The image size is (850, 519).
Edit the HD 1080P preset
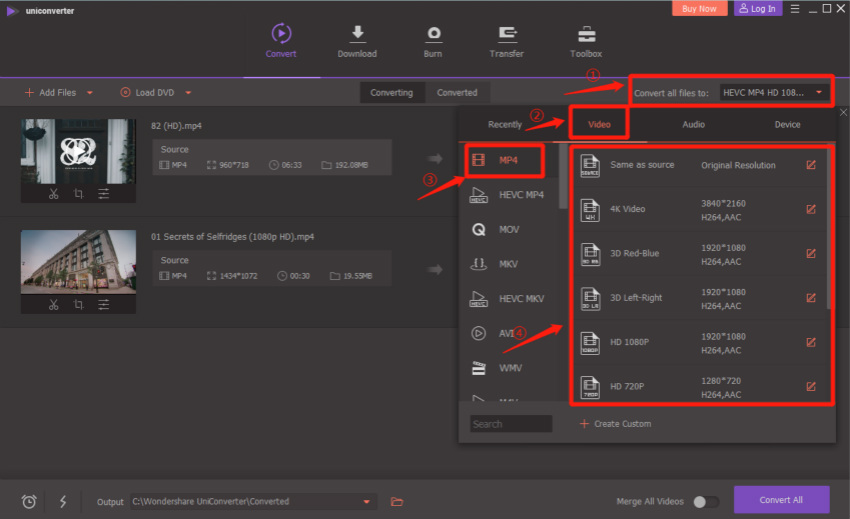click(x=811, y=342)
